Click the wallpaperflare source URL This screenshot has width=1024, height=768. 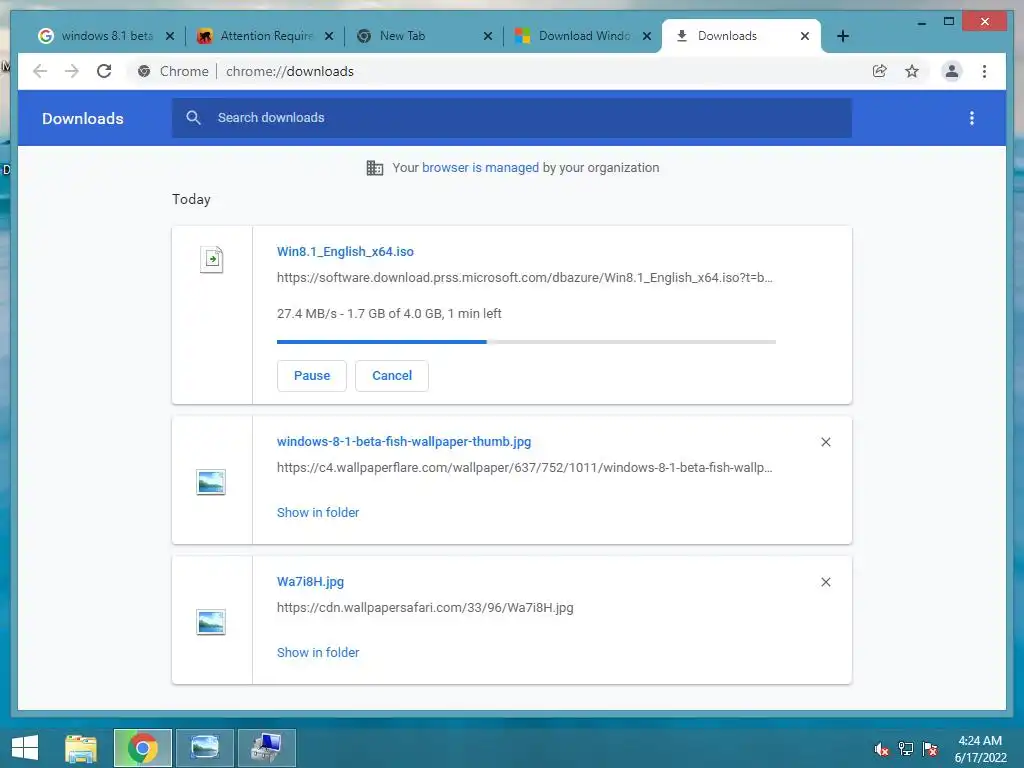(x=524, y=468)
